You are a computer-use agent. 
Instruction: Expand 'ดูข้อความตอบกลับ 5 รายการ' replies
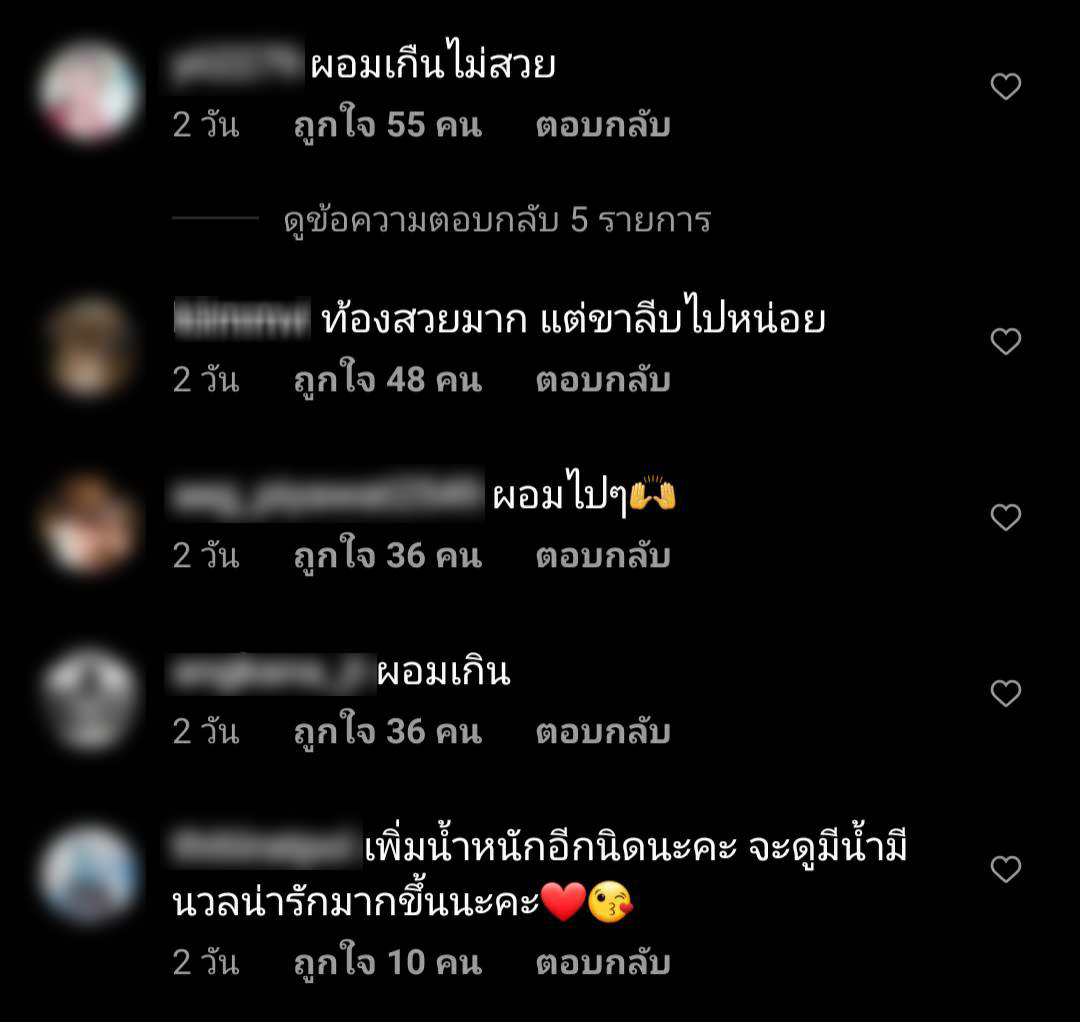497,220
